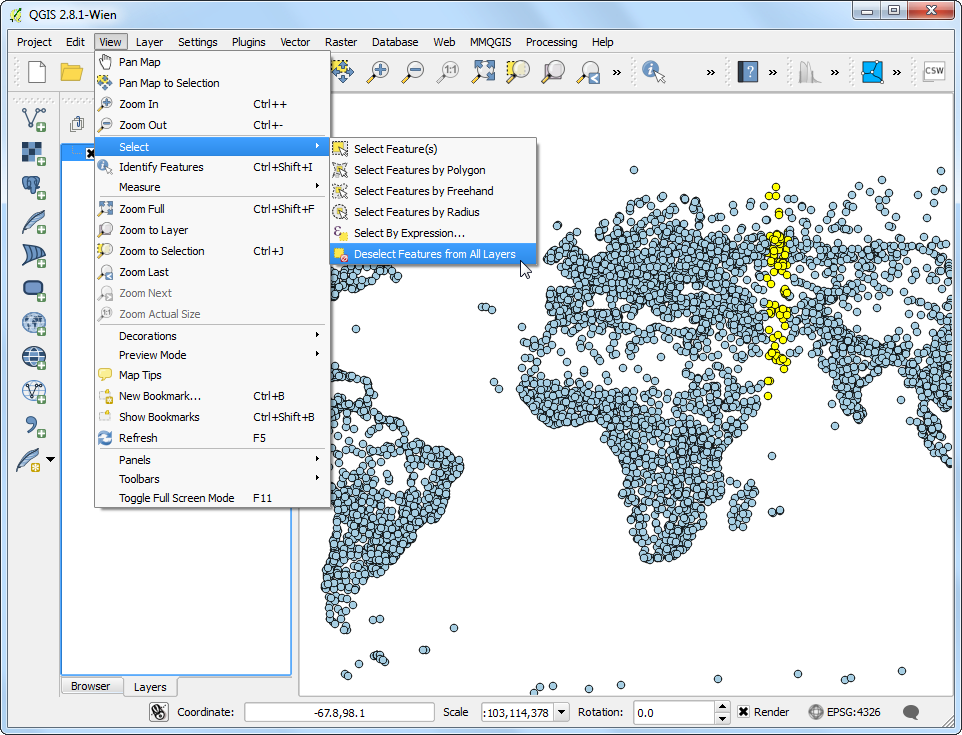The height and width of the screenshot is (735, 962).
Task: Click the Zoom to Selection toolbar icon
Action: click(x=518, y=71)
